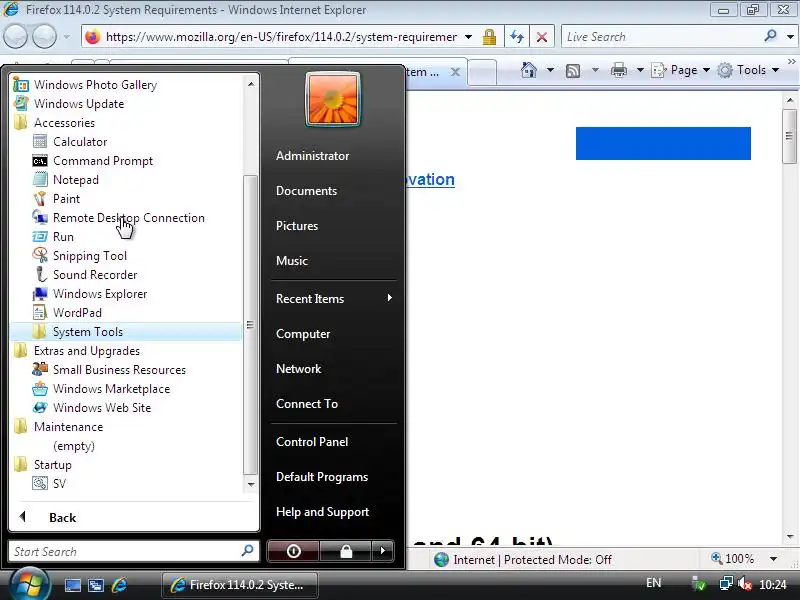Open Remote Desktop Connection

pos(129,218)
